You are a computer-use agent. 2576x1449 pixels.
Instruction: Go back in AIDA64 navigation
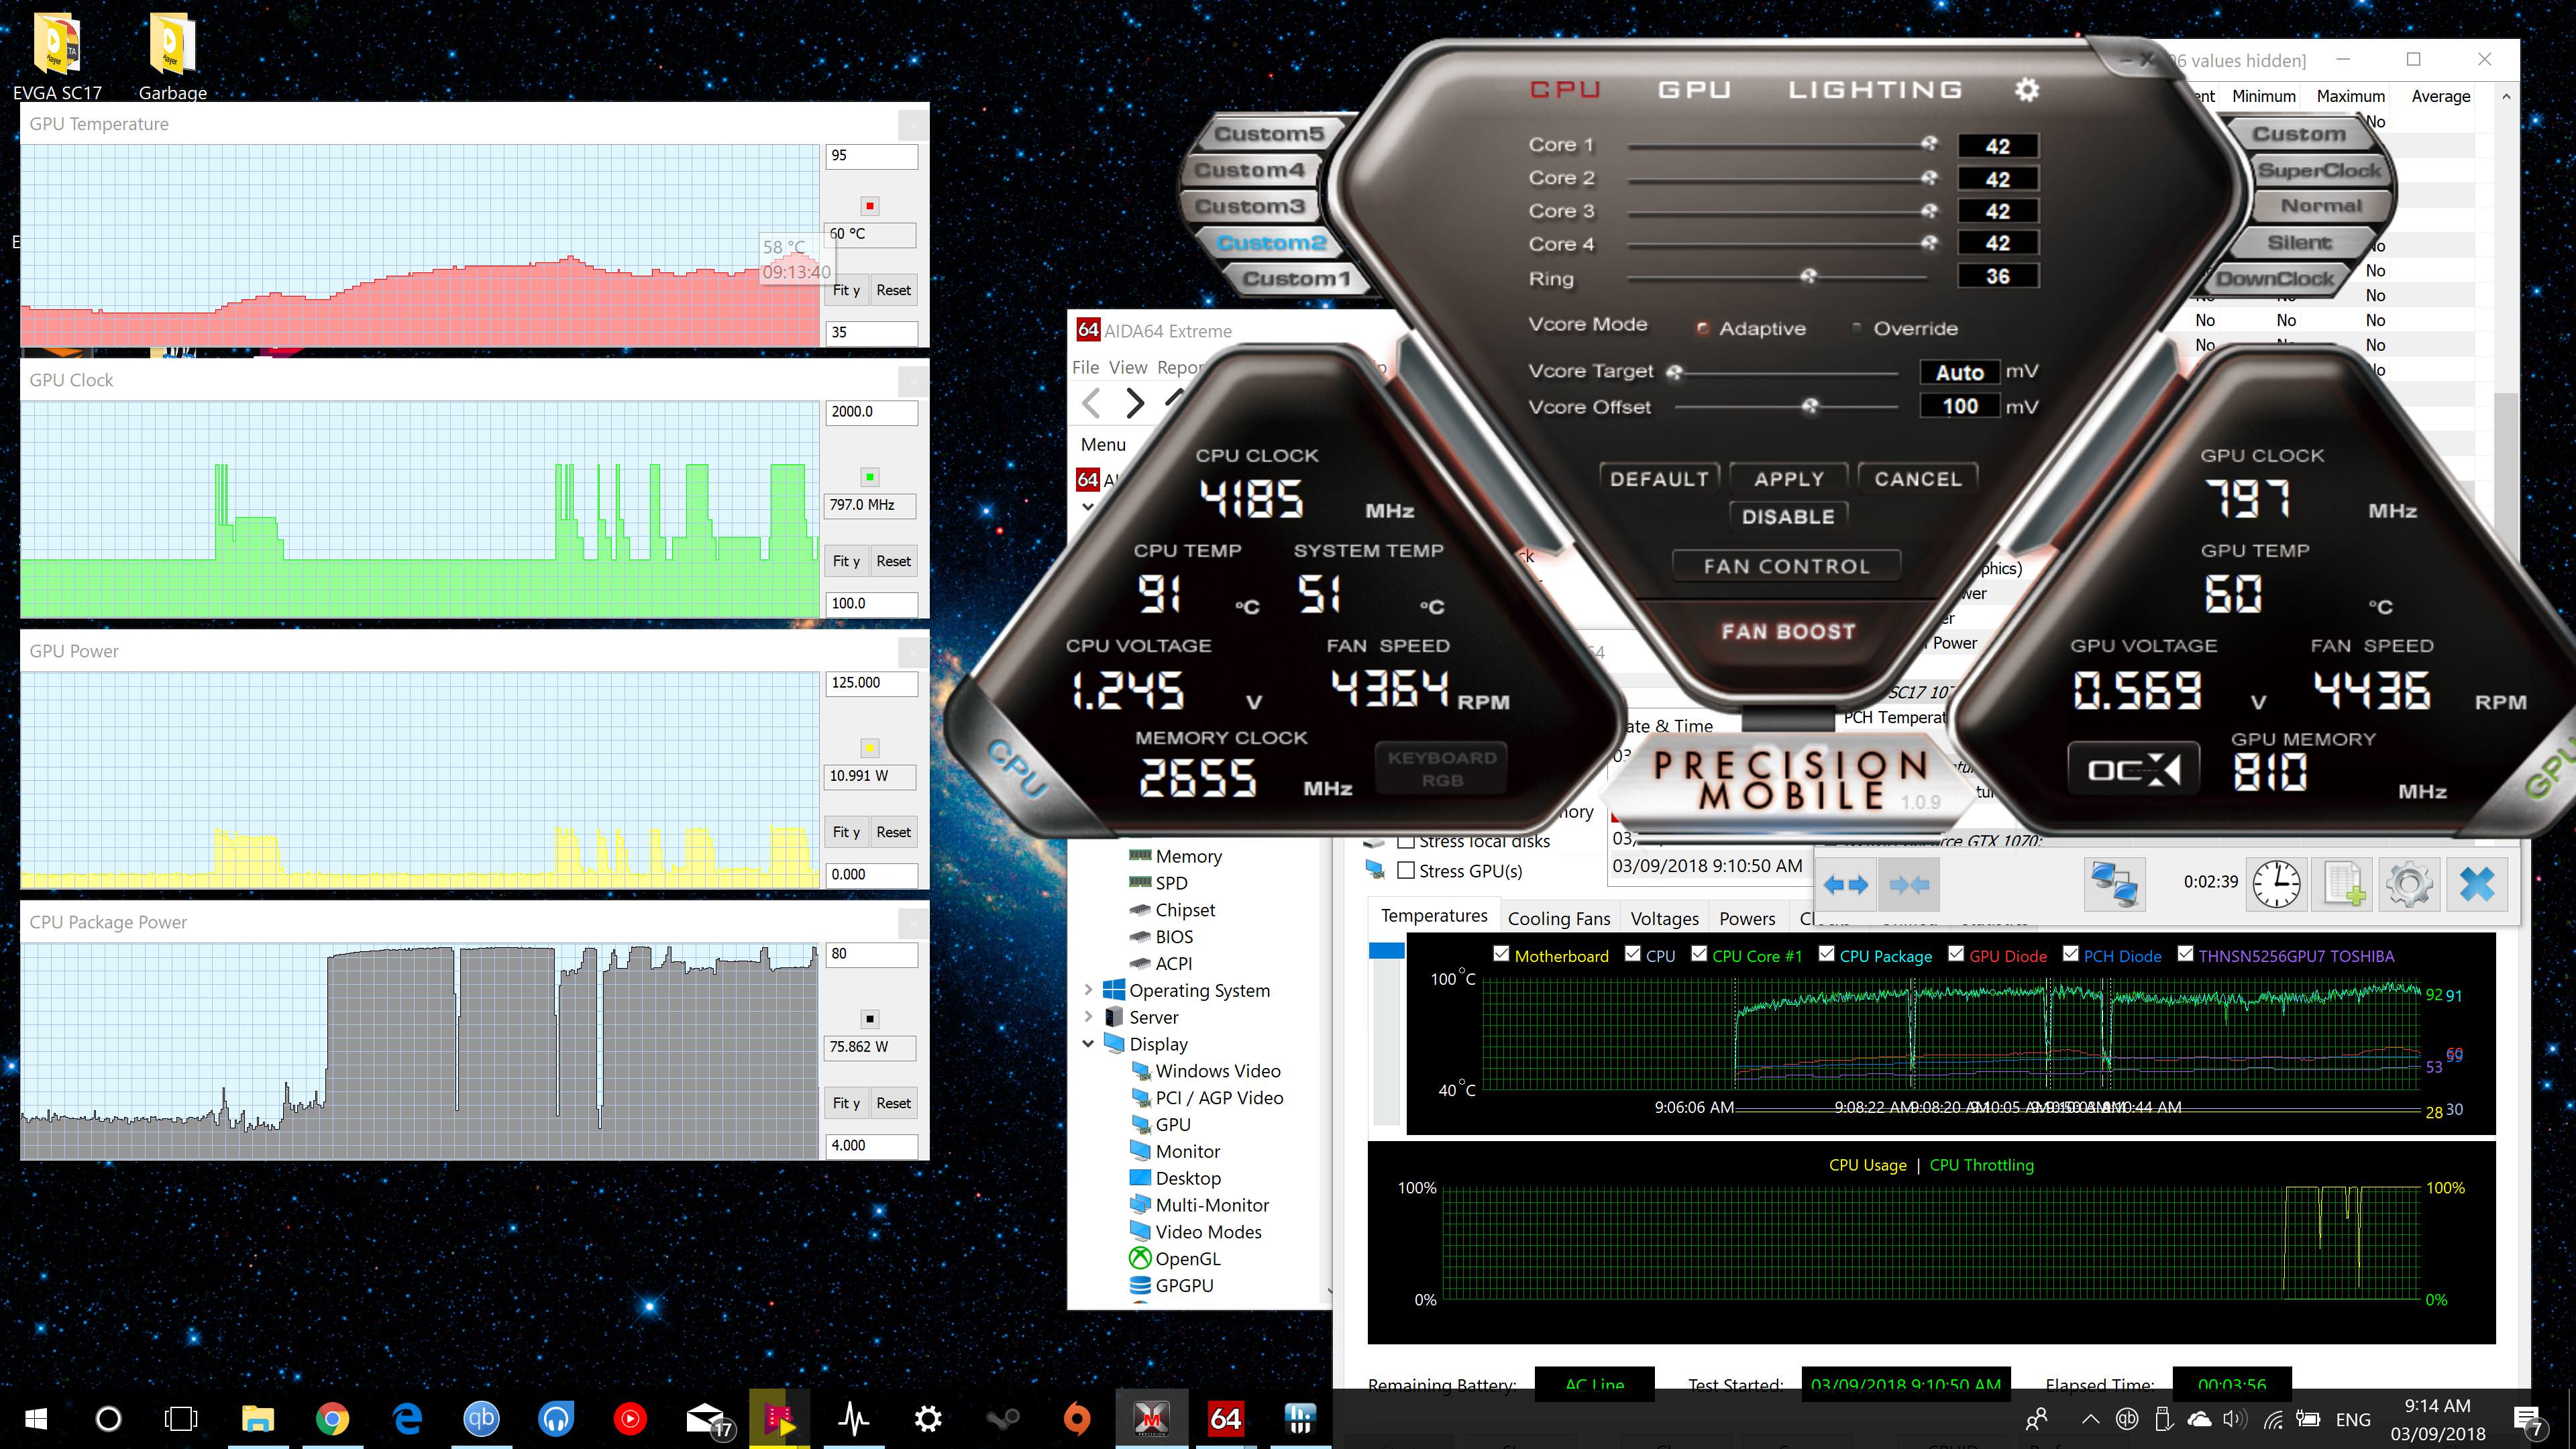(1091, 403)
